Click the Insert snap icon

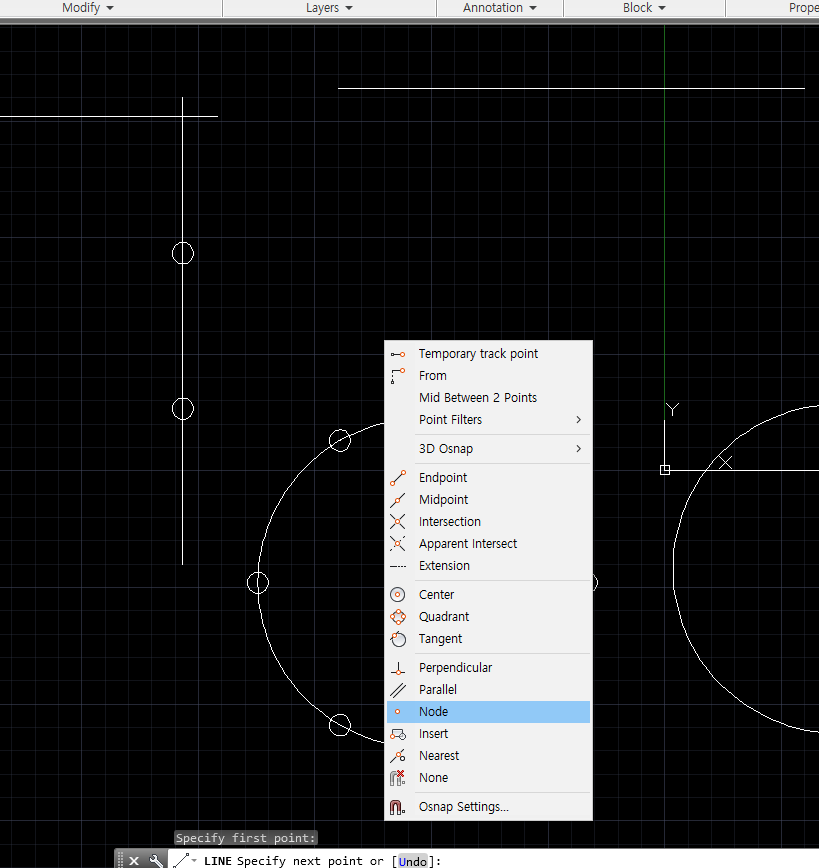pyautogui.click(x=398, y=734)
